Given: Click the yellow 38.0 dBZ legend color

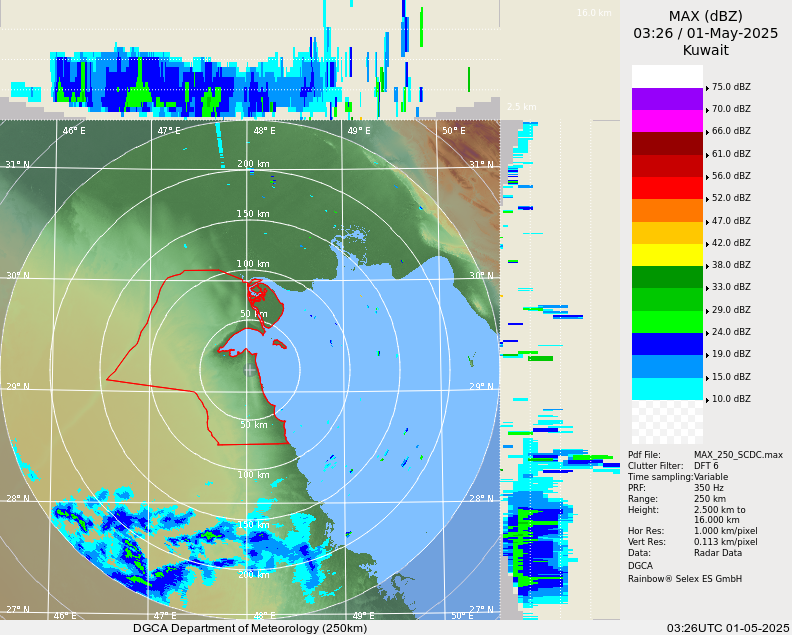Looking at the screenshot, I should [667, 255].
